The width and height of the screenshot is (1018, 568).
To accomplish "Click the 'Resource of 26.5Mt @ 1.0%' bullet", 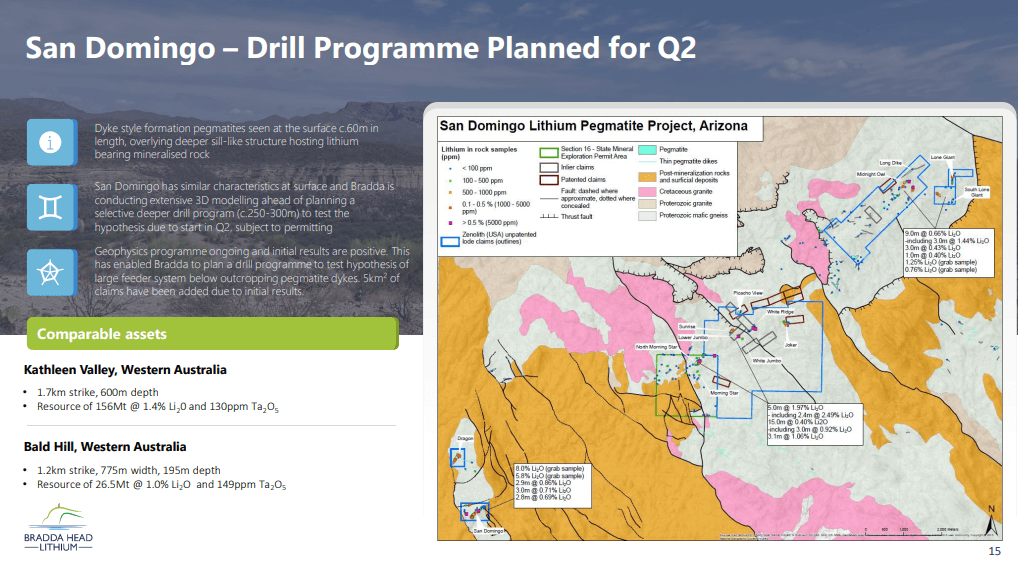I will 161,485.
